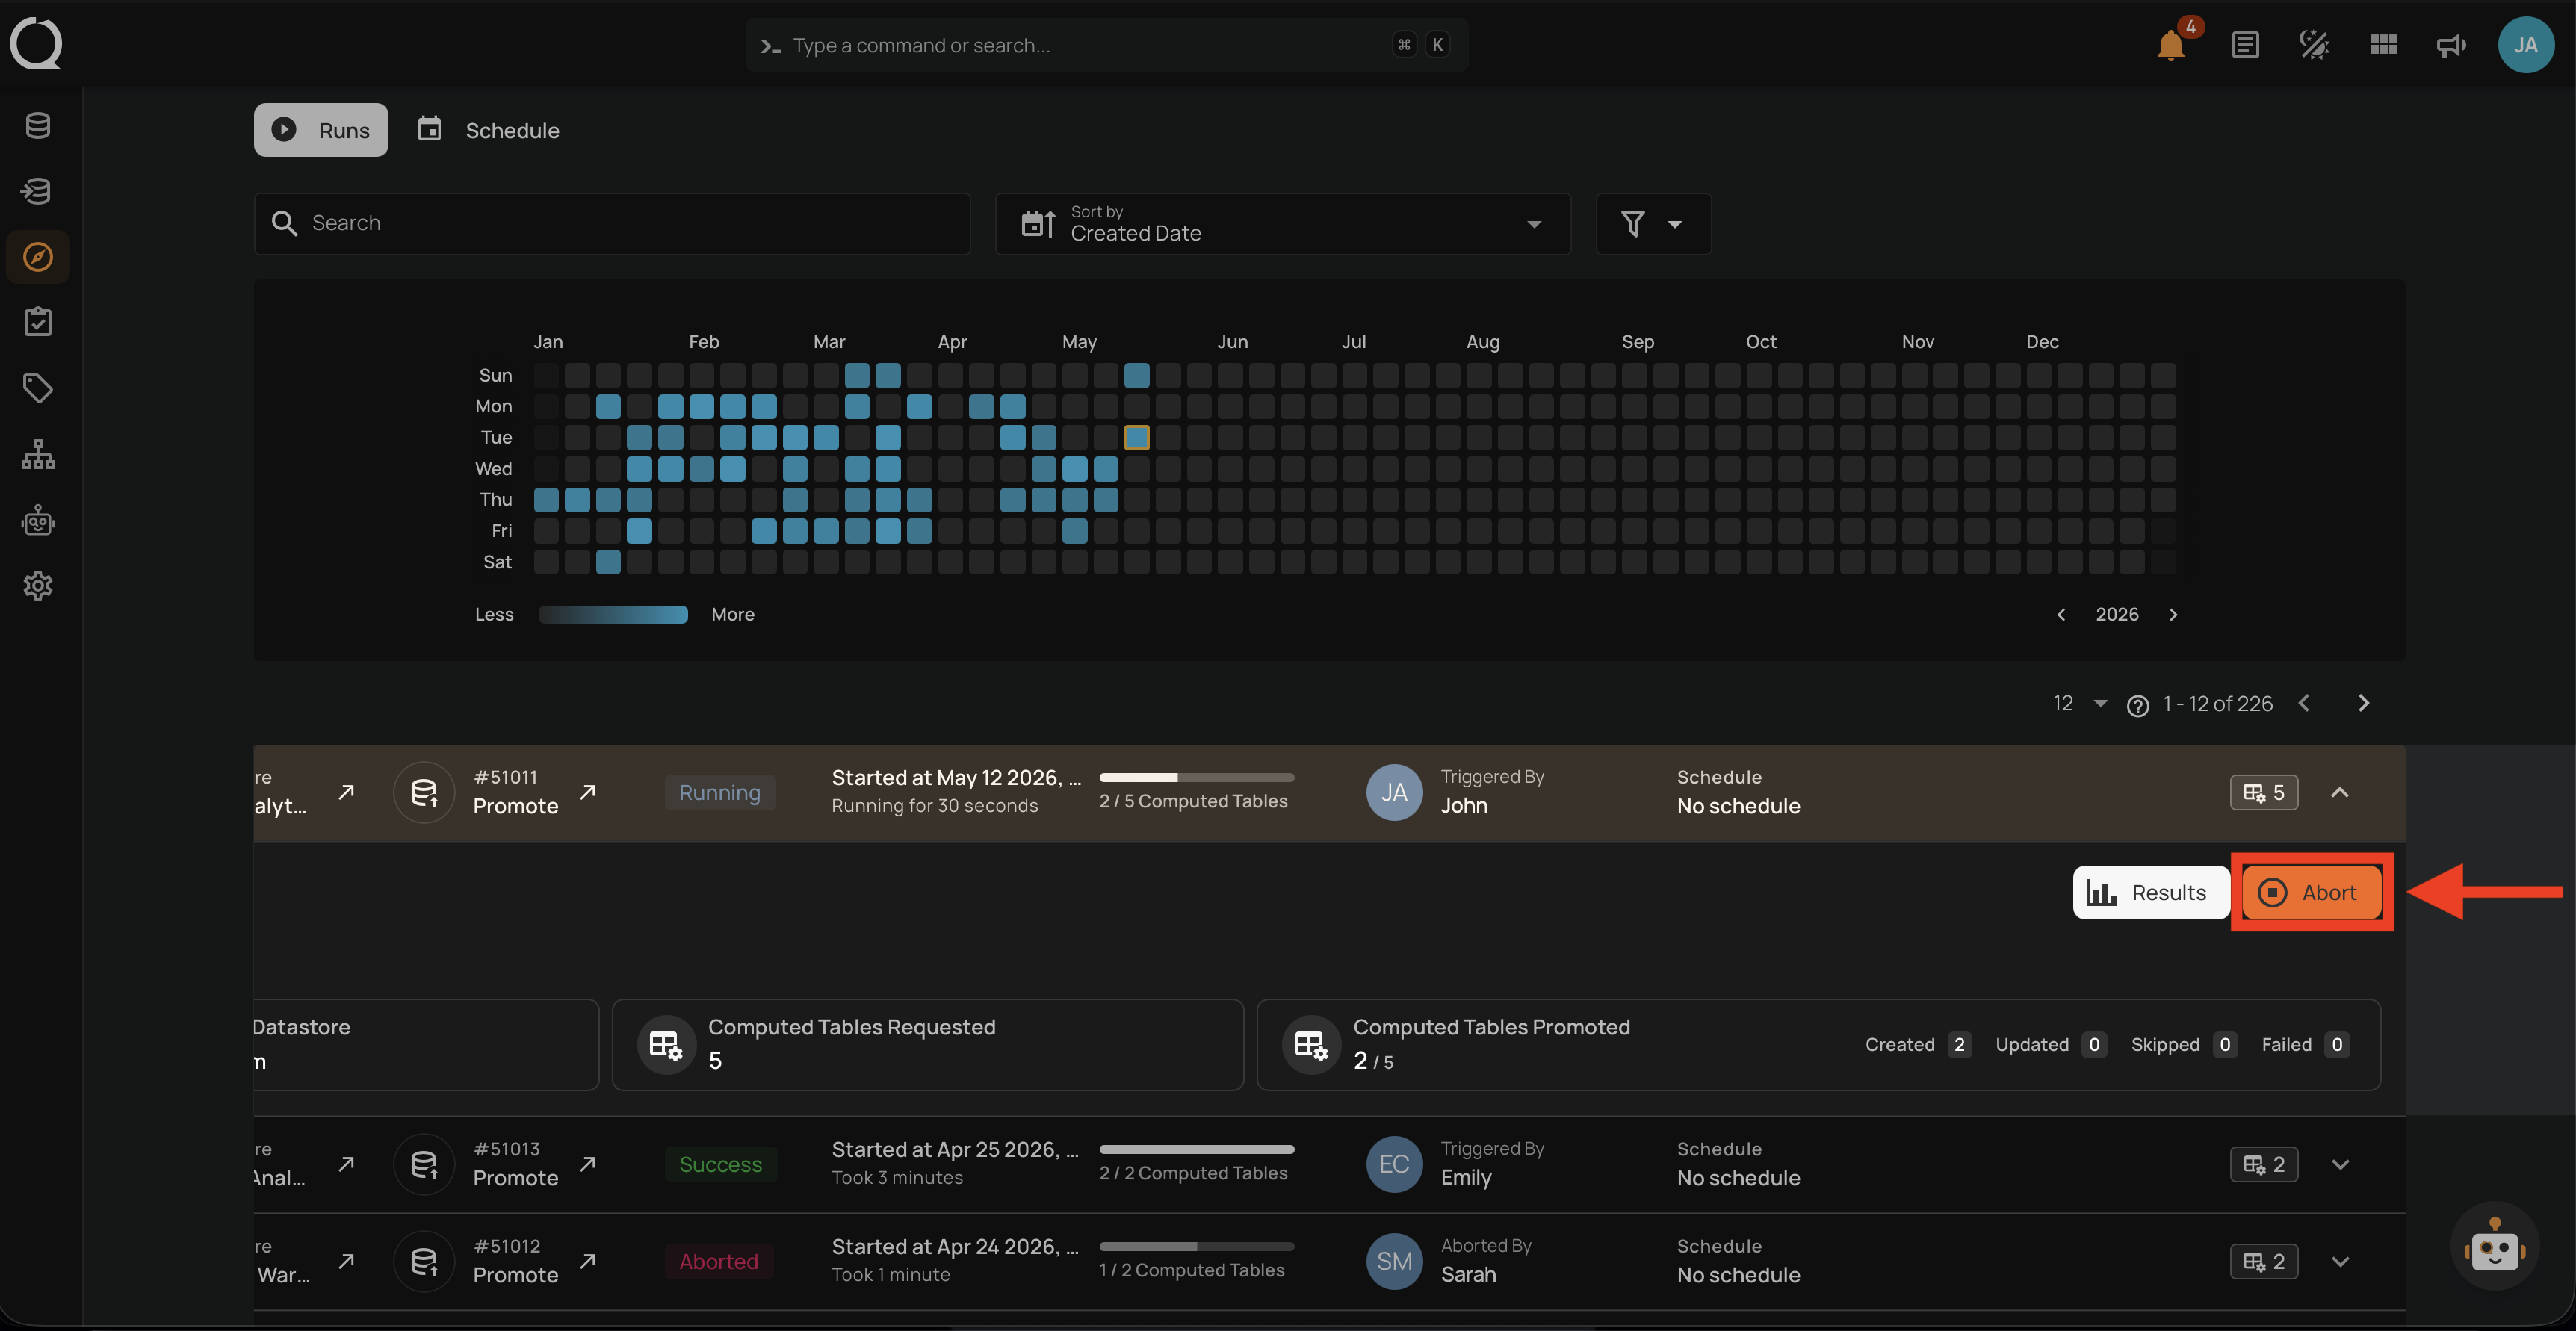Open the Tags icon in the sidebar
The image size is (2576, 1331).
[38, 388]
